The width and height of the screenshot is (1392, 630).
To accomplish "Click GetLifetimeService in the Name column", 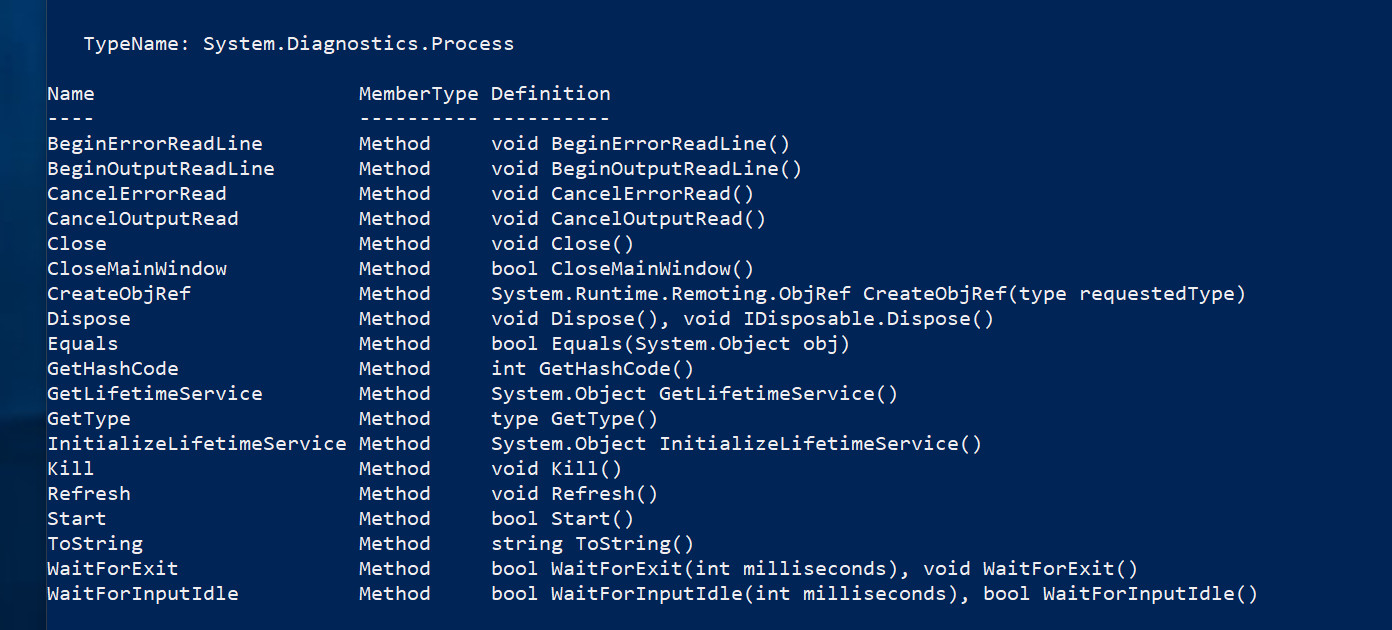I will [155, 394].
